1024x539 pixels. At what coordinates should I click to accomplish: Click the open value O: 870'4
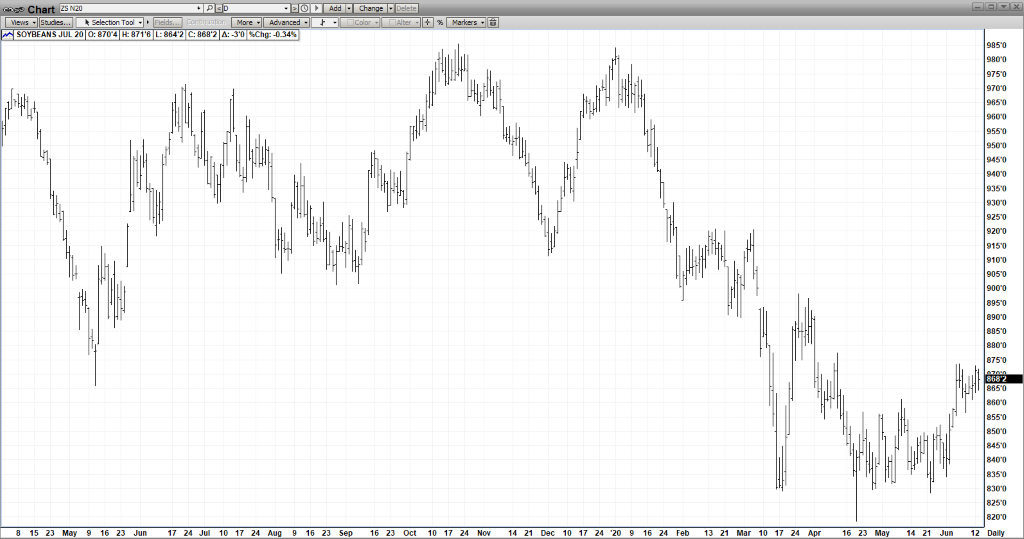(103, 35)
